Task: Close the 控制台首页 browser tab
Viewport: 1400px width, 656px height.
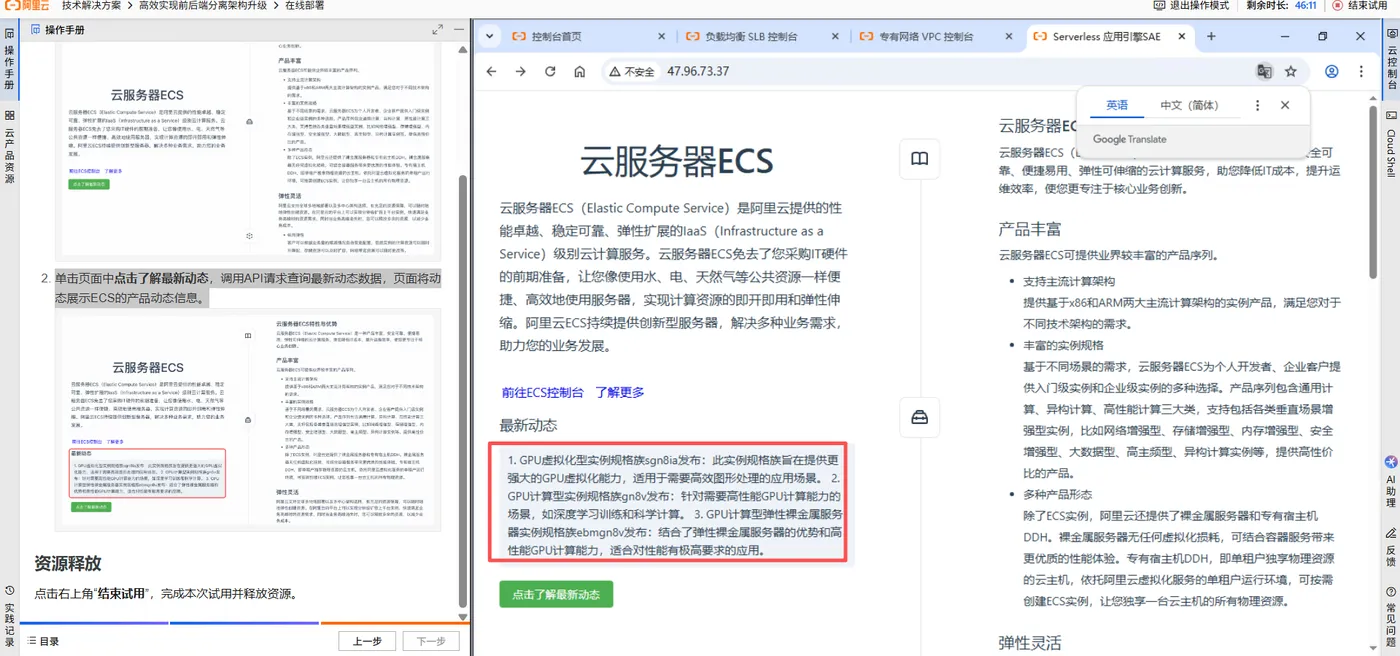Action: pos(661,37)
